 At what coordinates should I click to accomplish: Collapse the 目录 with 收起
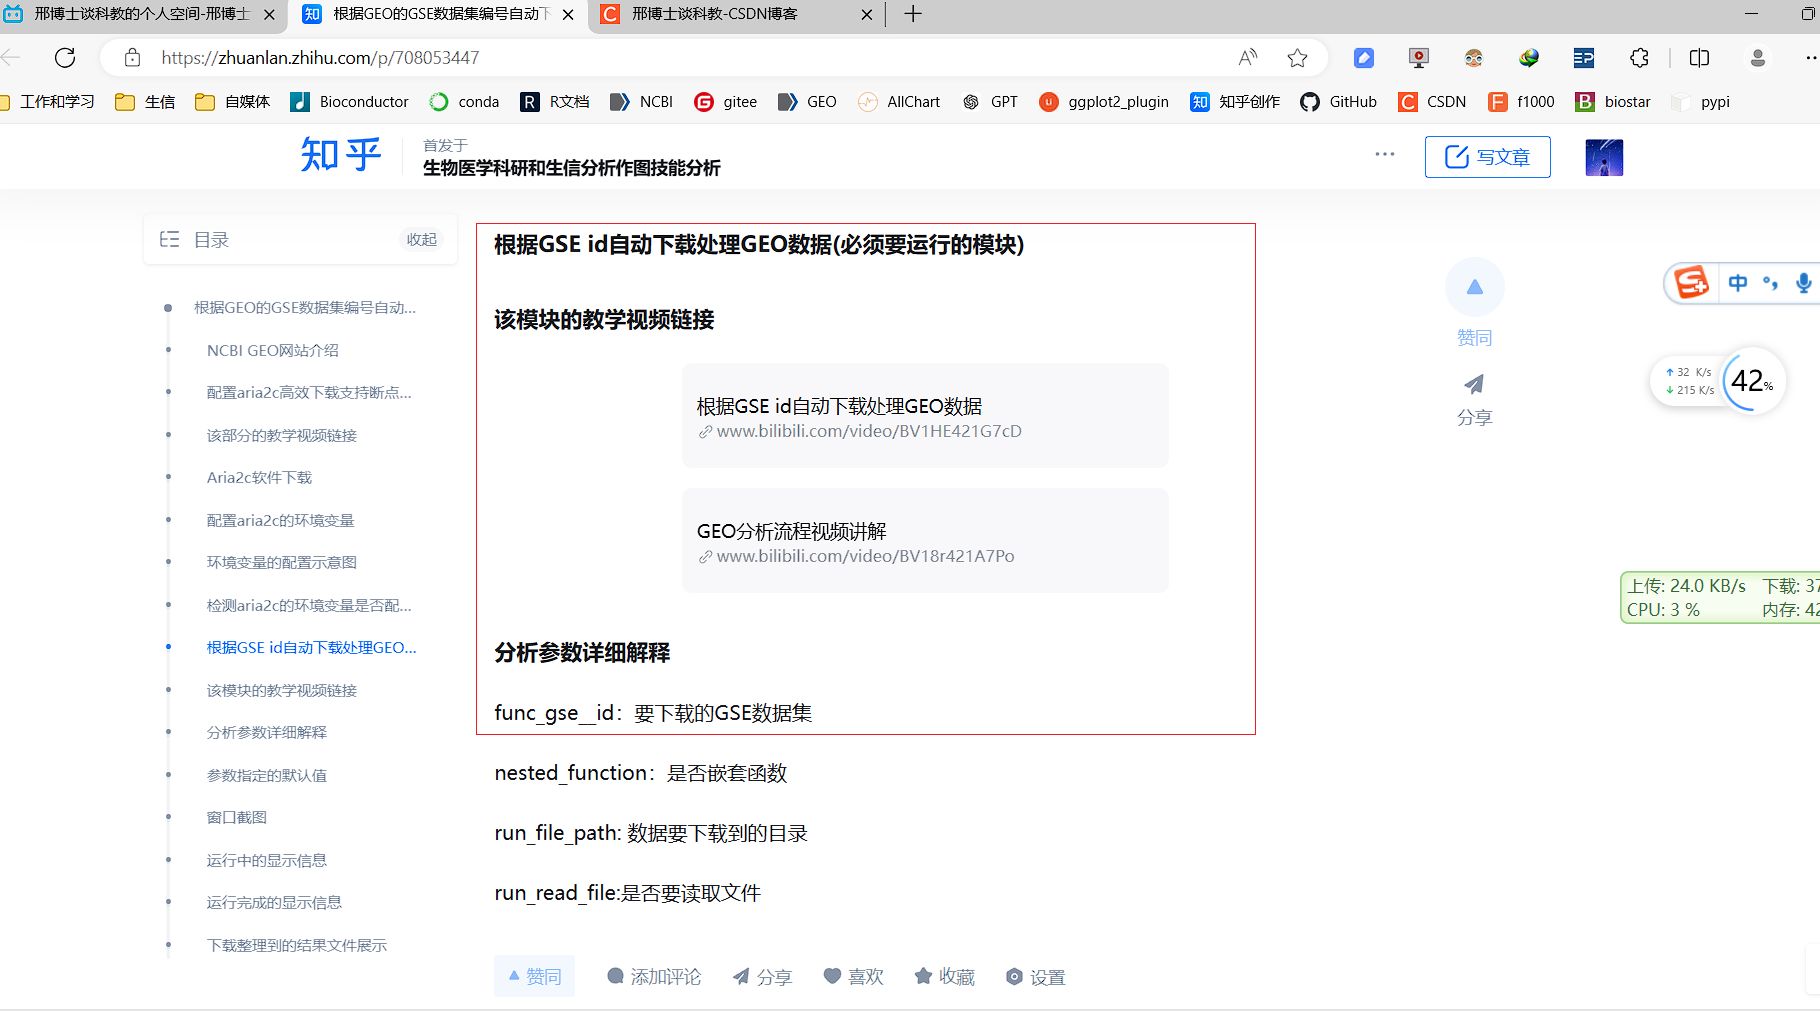pyautogui.click(x=420, y=239)
